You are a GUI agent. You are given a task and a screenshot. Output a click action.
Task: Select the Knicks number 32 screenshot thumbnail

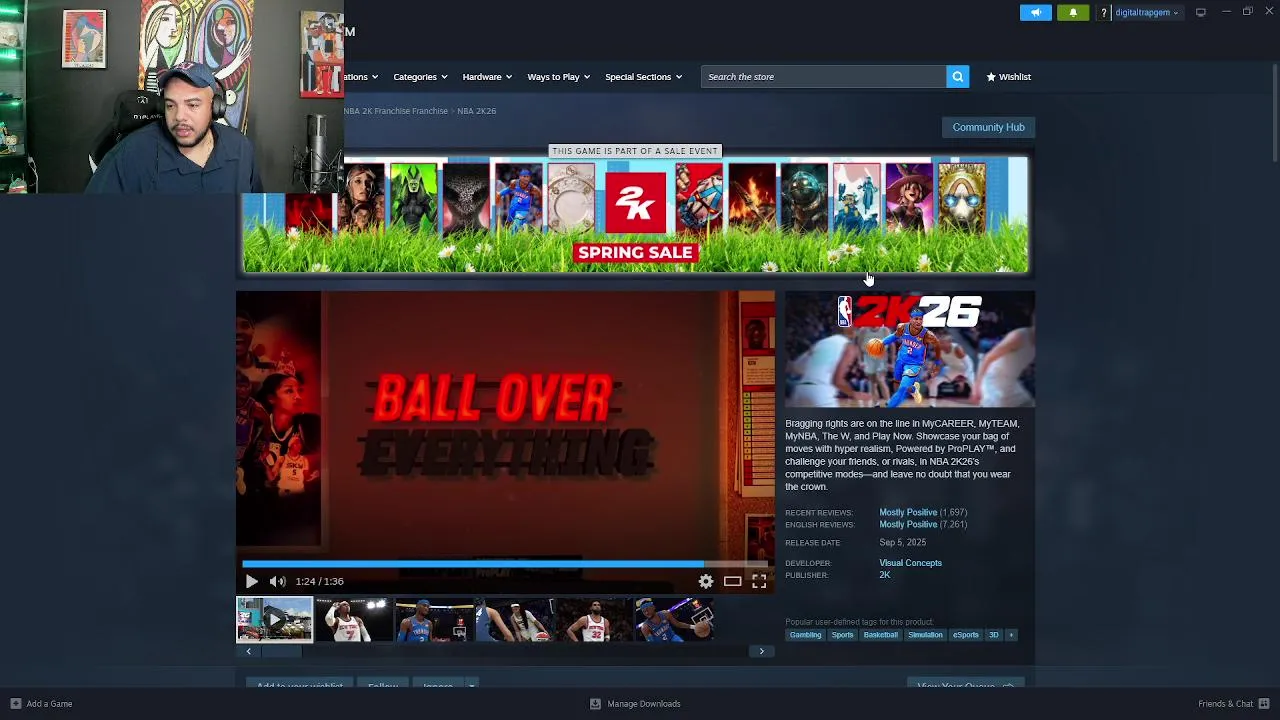coord(593,619)
